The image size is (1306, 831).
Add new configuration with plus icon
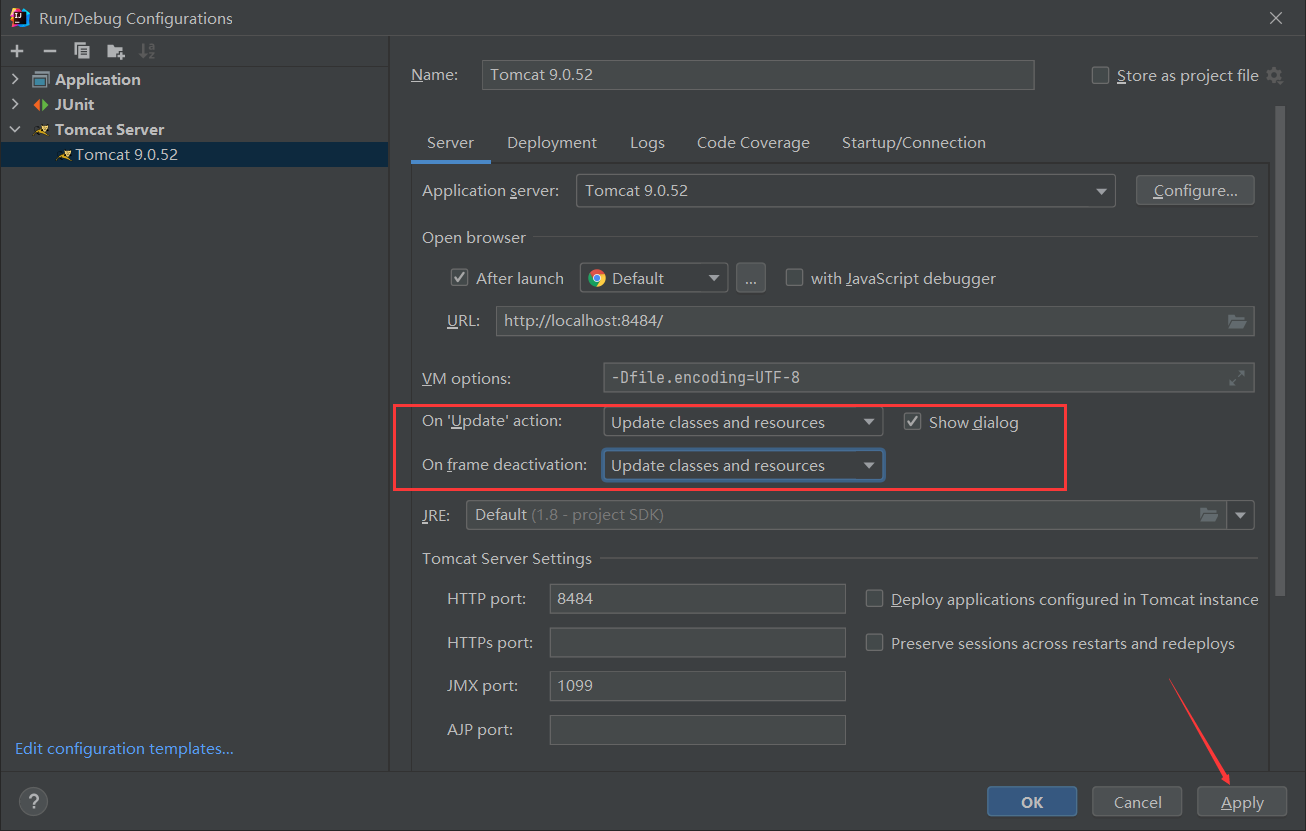(x=17, y=51)
